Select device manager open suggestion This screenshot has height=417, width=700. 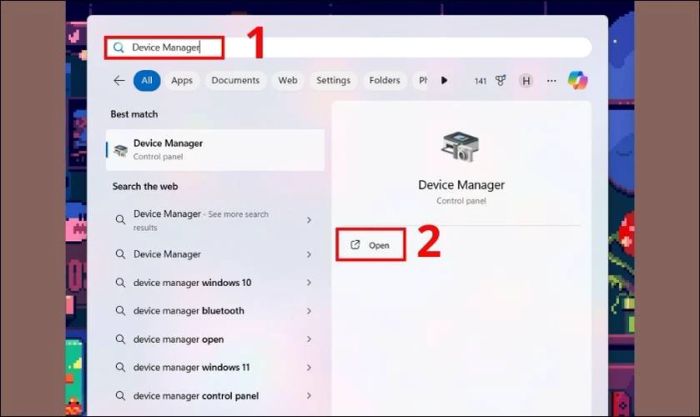[x=215, y=339]
